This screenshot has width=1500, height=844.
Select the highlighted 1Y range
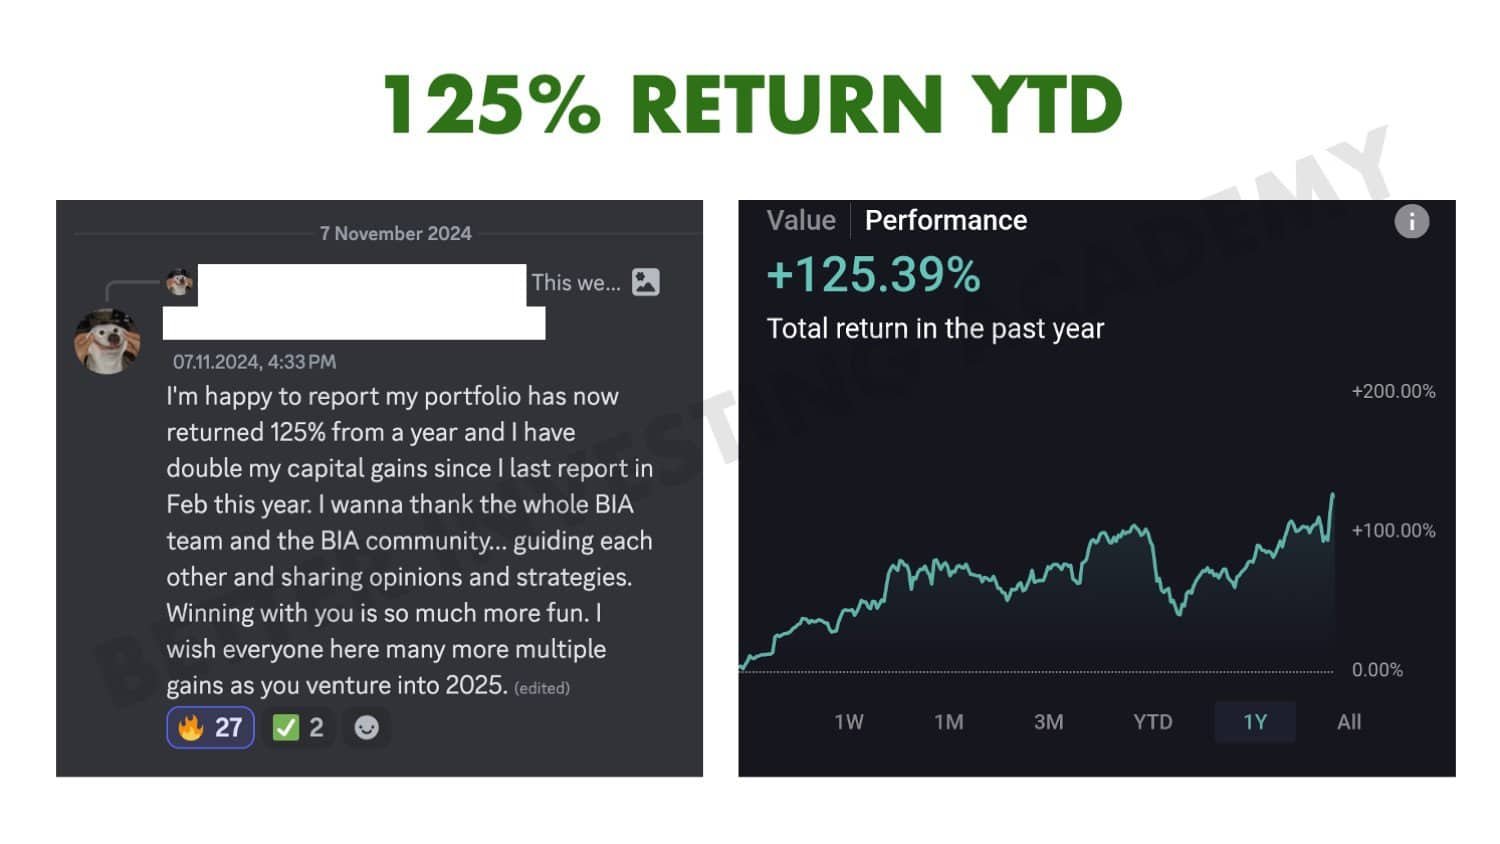(1255, 722)
